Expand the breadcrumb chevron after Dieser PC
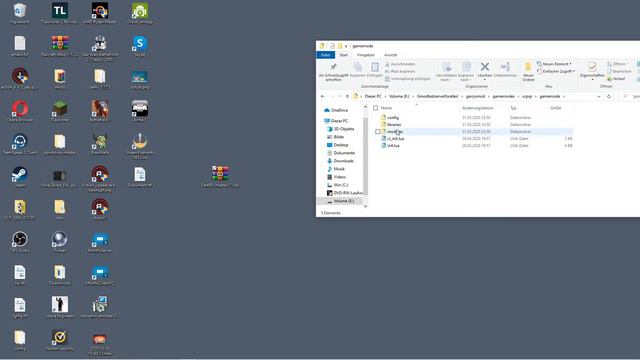 [x=385, y=96]
